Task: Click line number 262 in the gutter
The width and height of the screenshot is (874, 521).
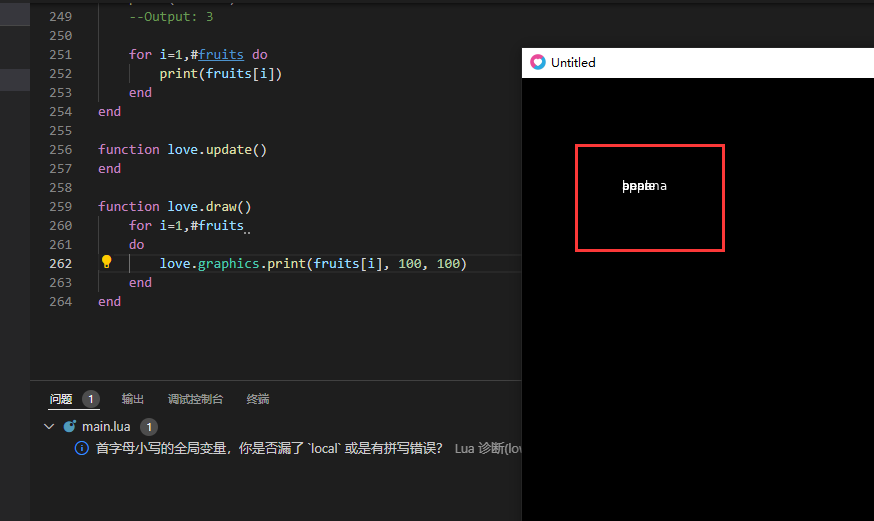Action: pos(60,264)
